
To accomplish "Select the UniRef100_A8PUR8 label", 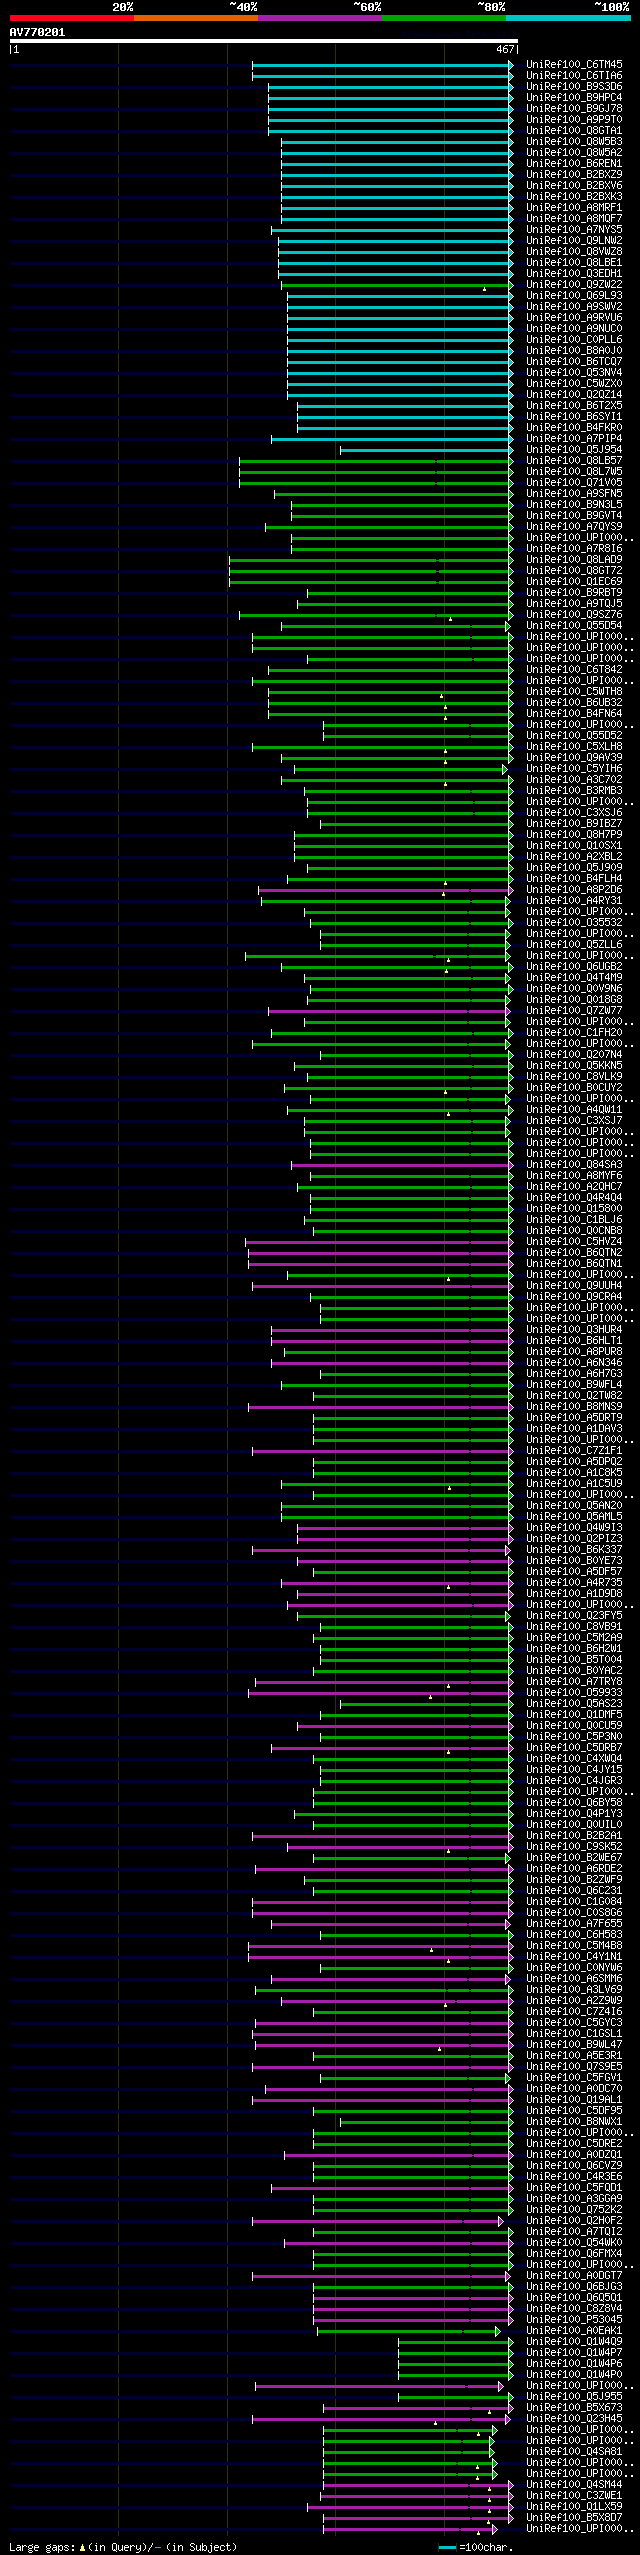I will pyautogui.click(x=574, y=1352).
